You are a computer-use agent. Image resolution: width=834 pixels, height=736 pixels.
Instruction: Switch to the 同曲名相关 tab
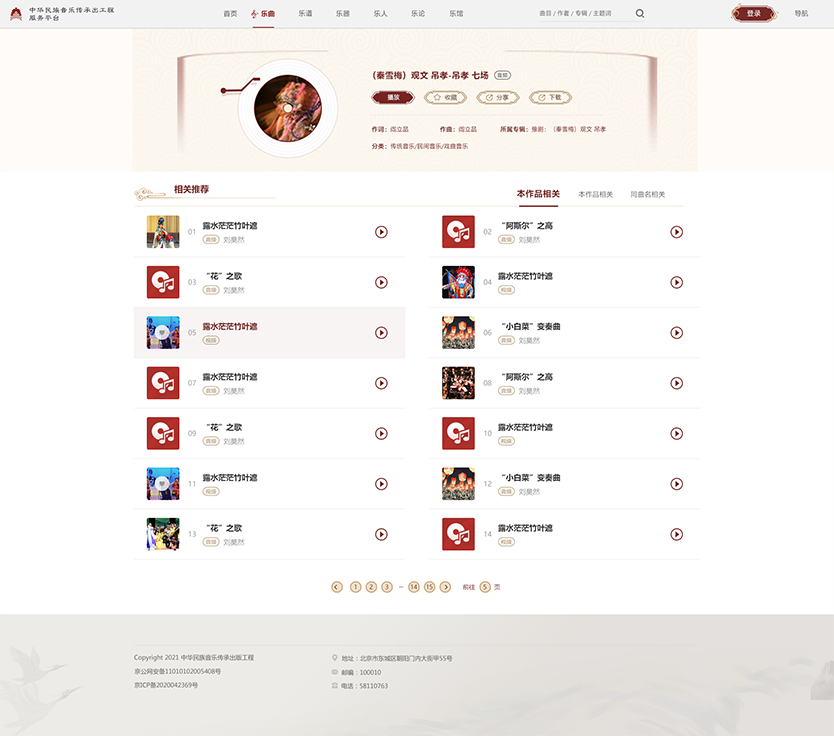[647, 194]
